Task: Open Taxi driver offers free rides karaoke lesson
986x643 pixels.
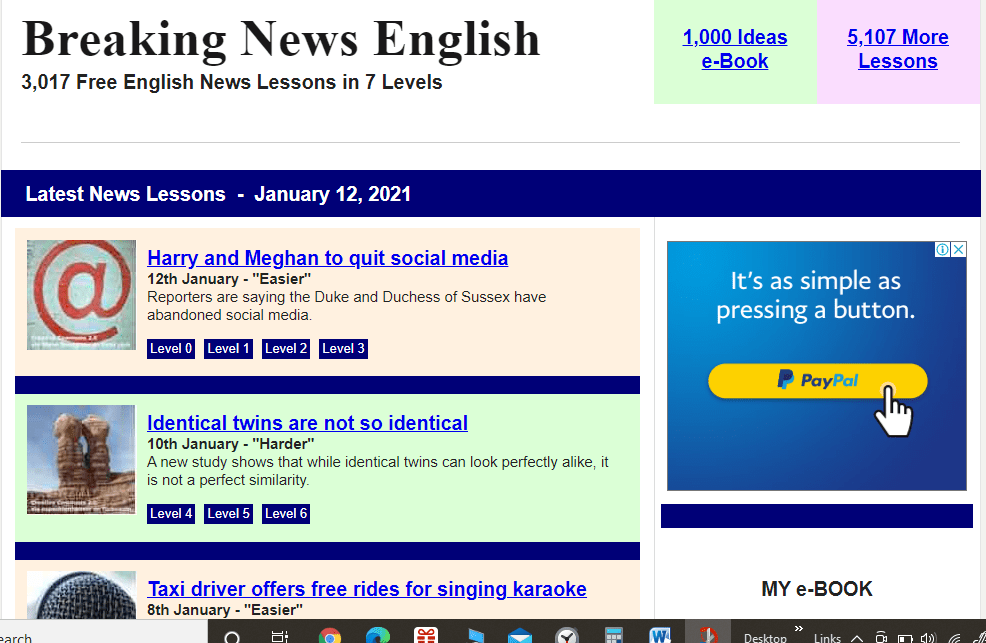Action: (367, 589)
